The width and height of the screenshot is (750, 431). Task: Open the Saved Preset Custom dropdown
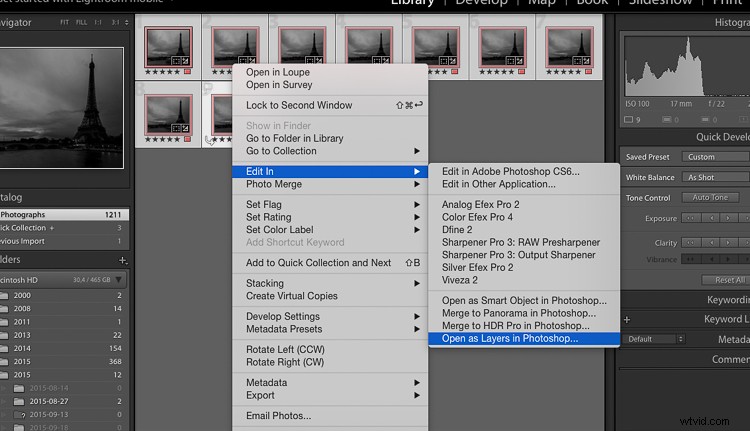(x=714, y=157)
